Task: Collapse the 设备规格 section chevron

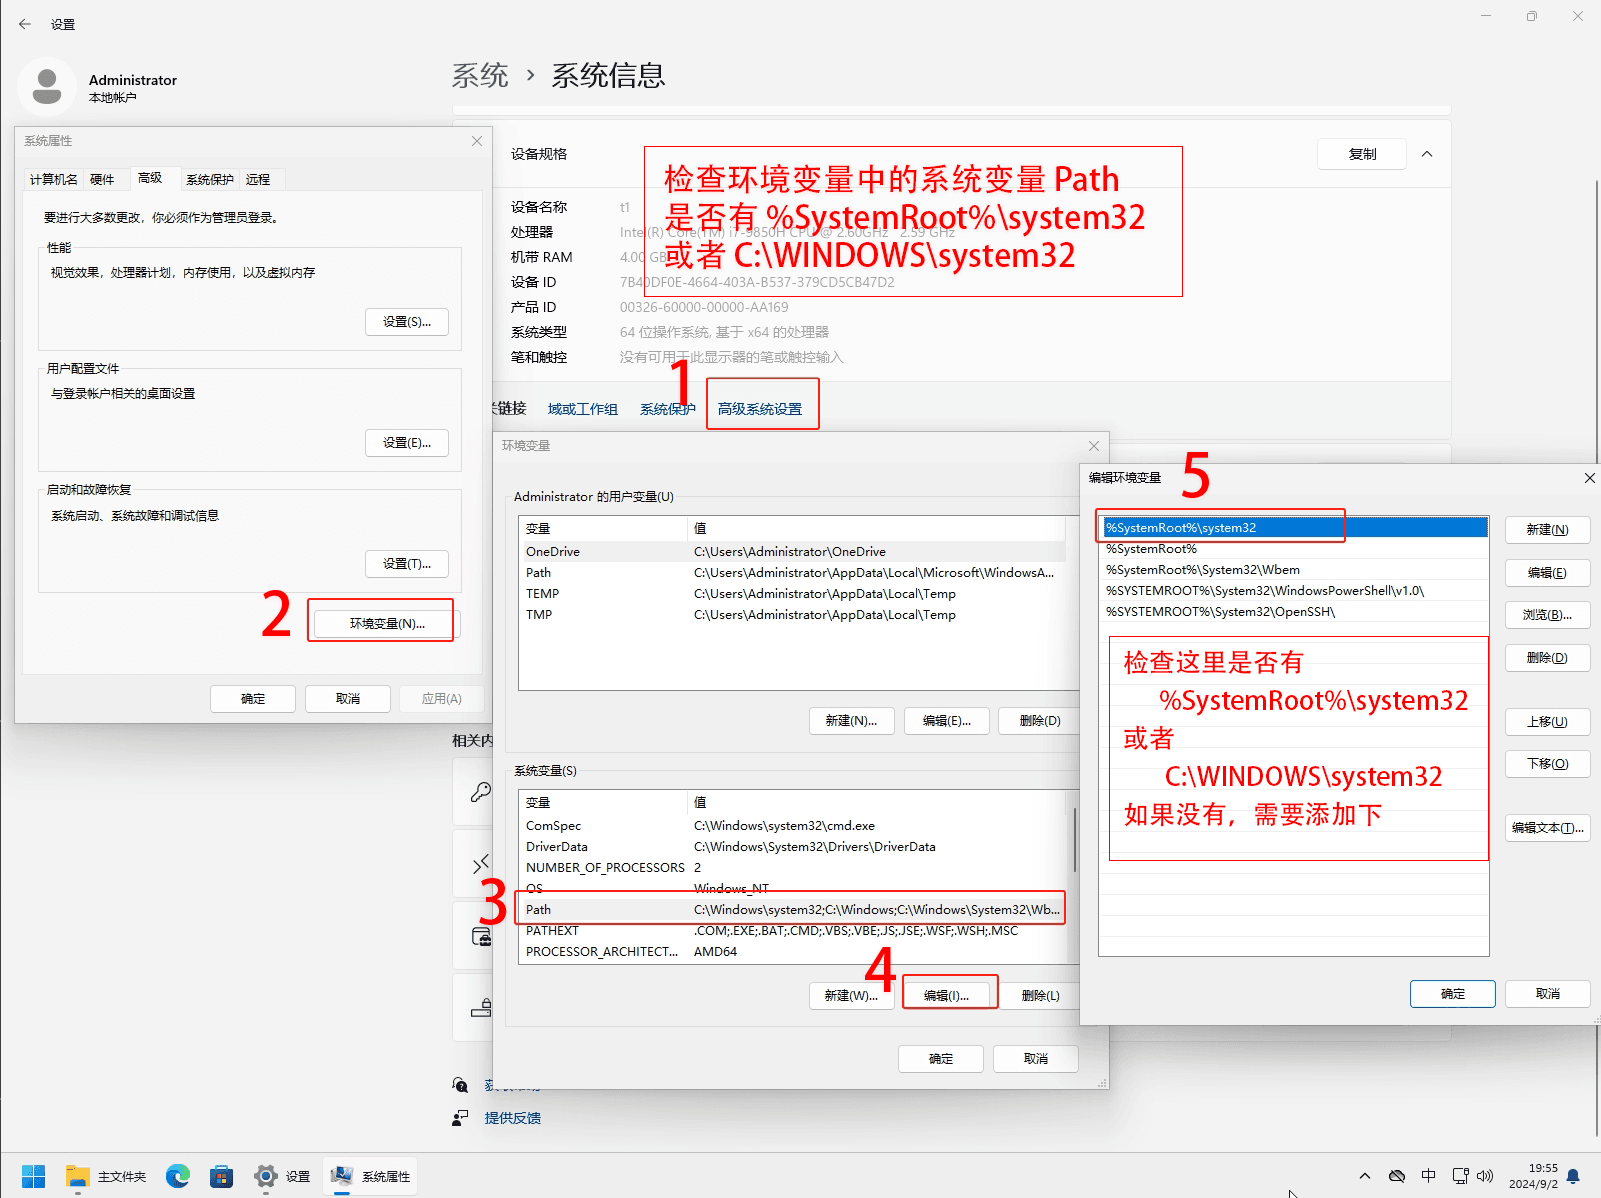Action: point(1427,154)
